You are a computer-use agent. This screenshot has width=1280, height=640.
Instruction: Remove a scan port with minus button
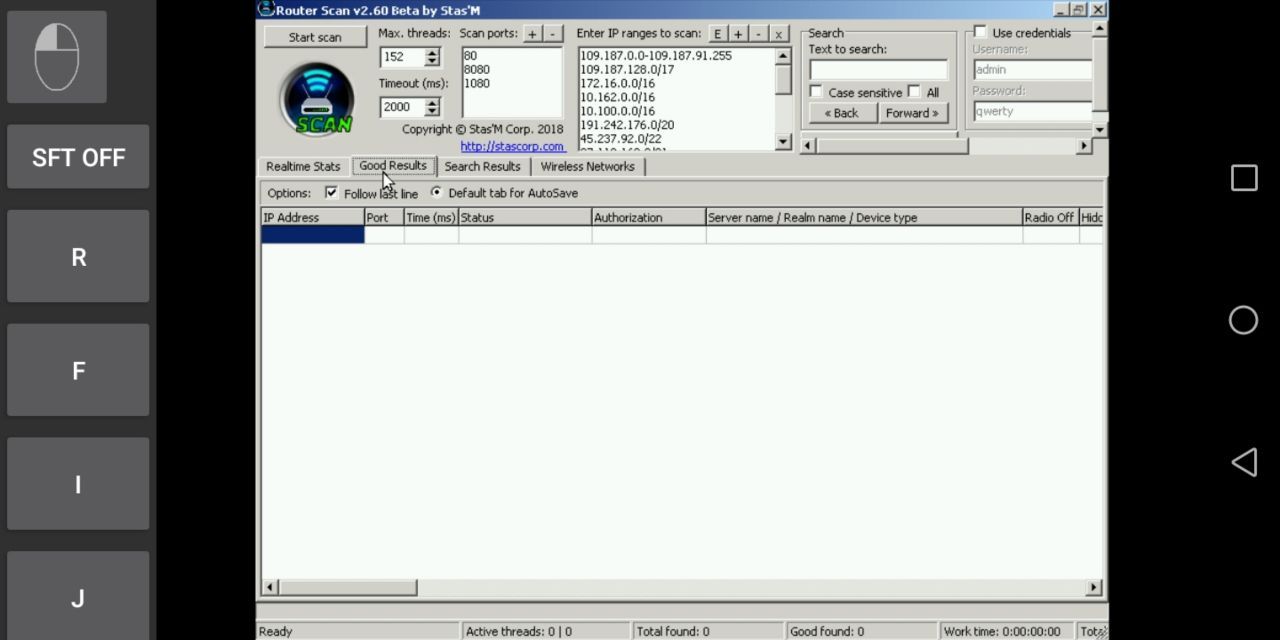553,33
